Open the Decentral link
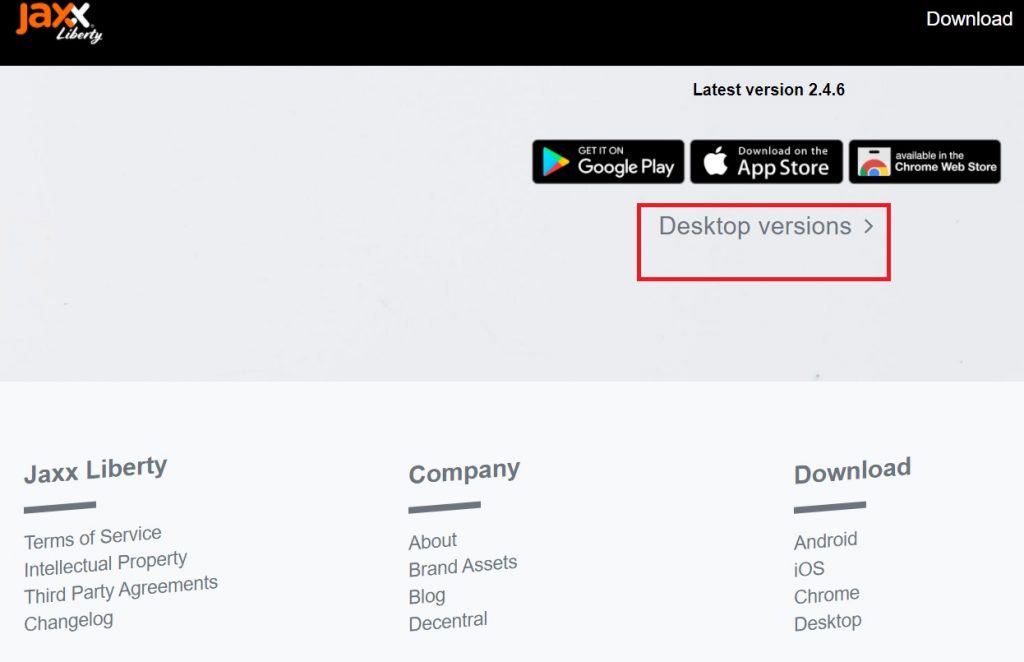This screenshot has height=662, width=1024. (x=448, y=622)
